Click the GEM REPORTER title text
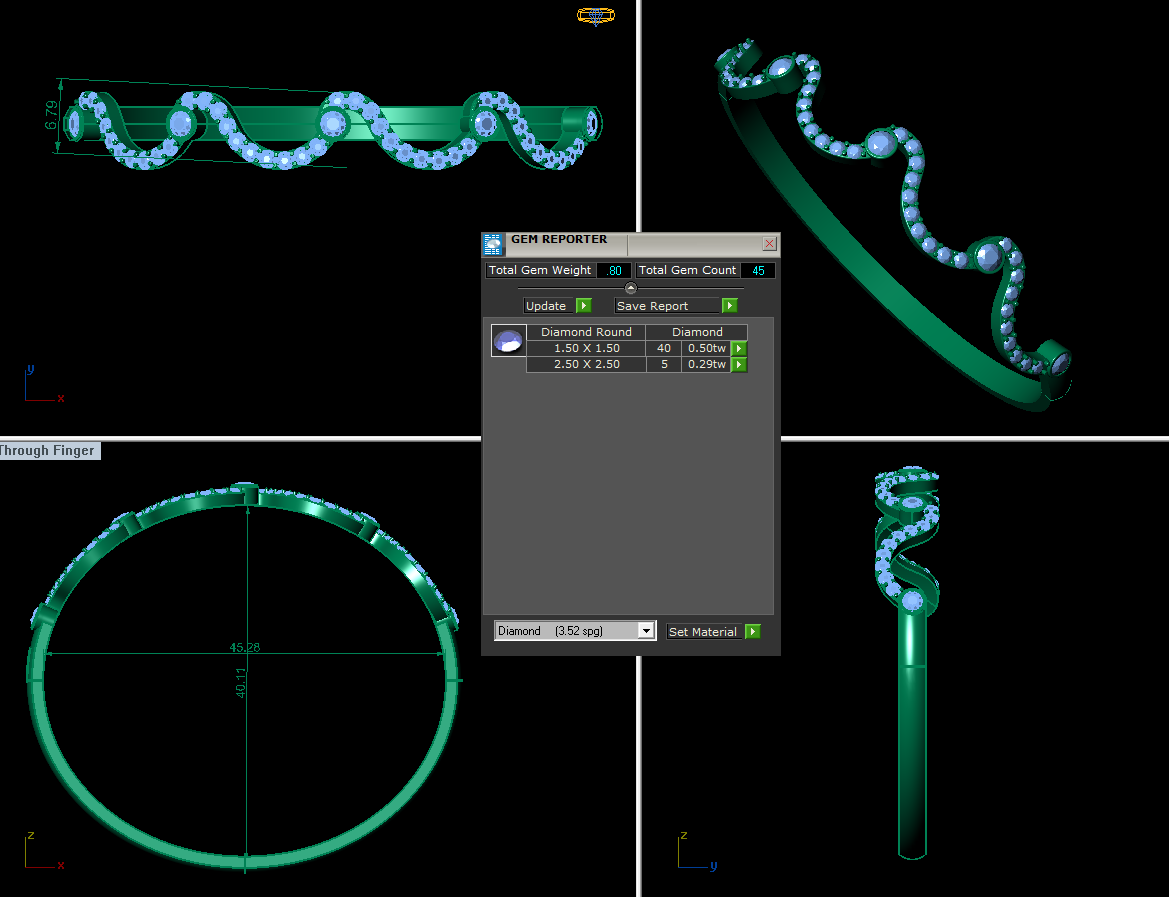The height and width of the screenshot is (897, 1169). coord(559,239)
